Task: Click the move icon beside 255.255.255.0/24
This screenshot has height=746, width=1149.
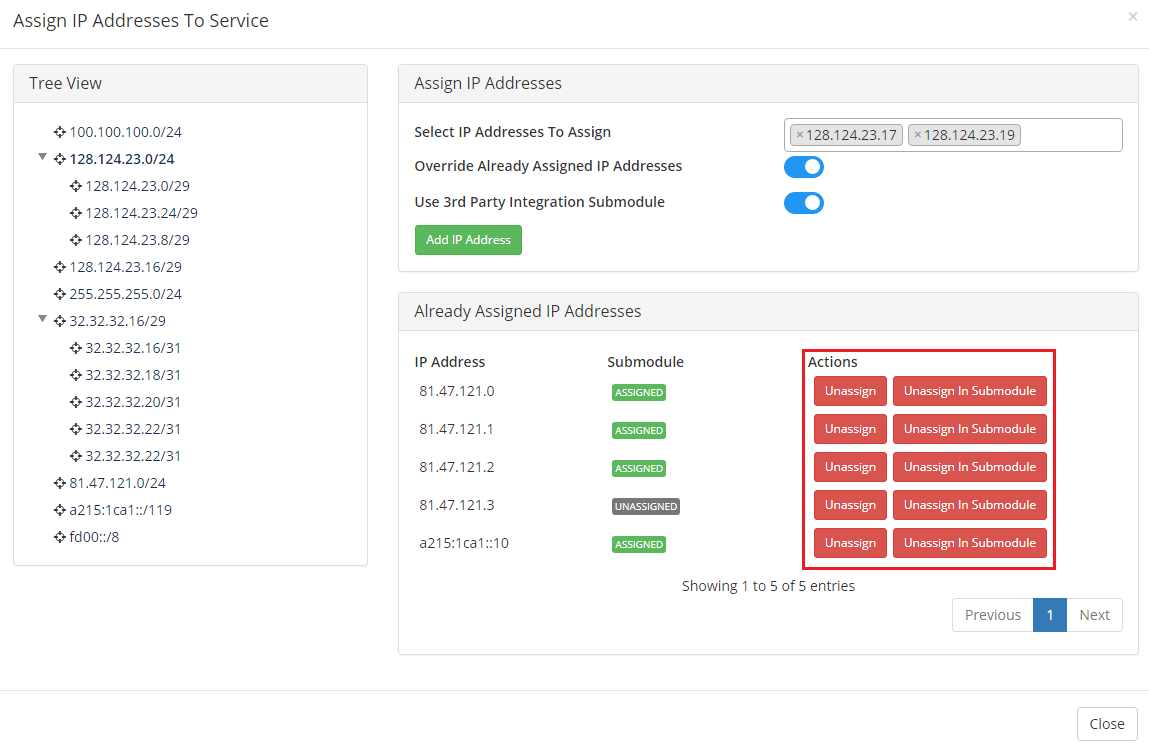Action: [x=59, y=295]
